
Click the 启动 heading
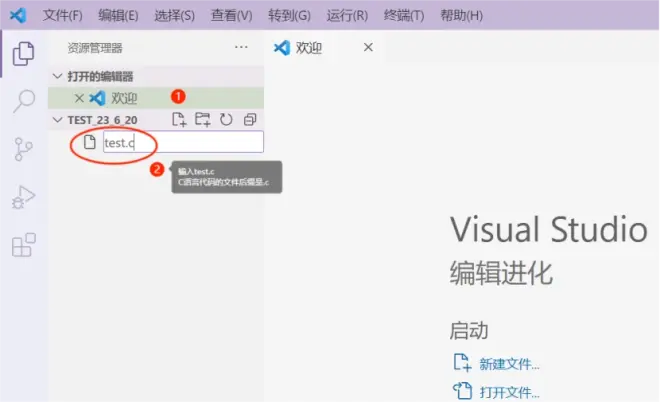point(468,330)
